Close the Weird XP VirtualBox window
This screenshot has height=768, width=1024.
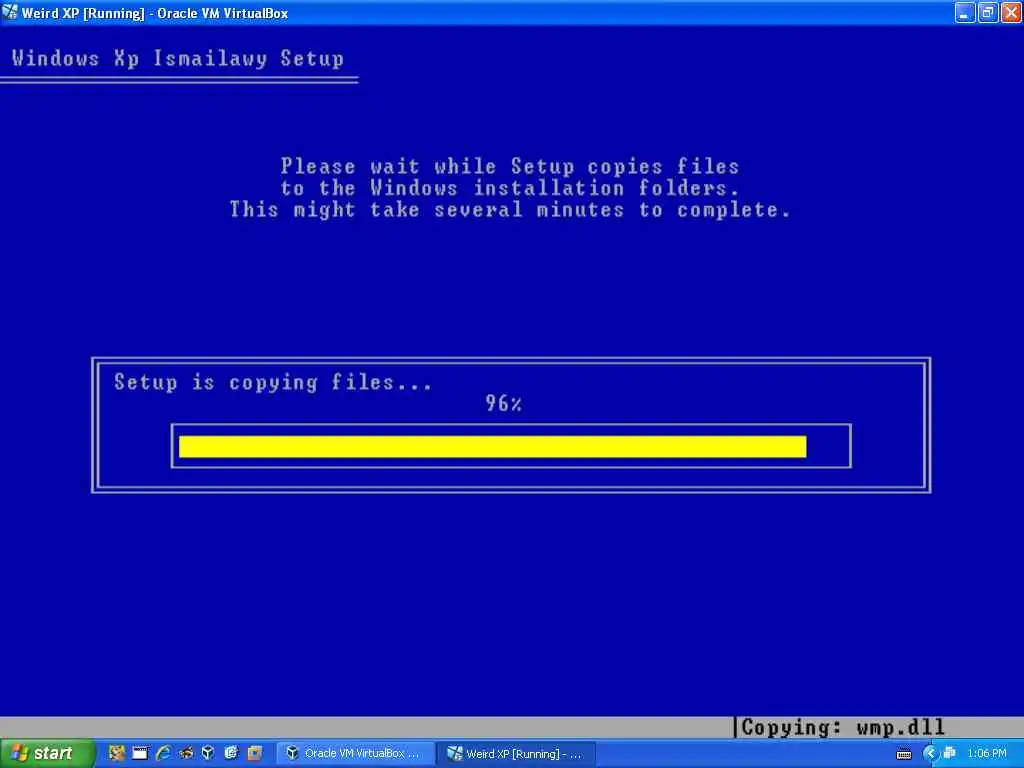pos(1010,12)
